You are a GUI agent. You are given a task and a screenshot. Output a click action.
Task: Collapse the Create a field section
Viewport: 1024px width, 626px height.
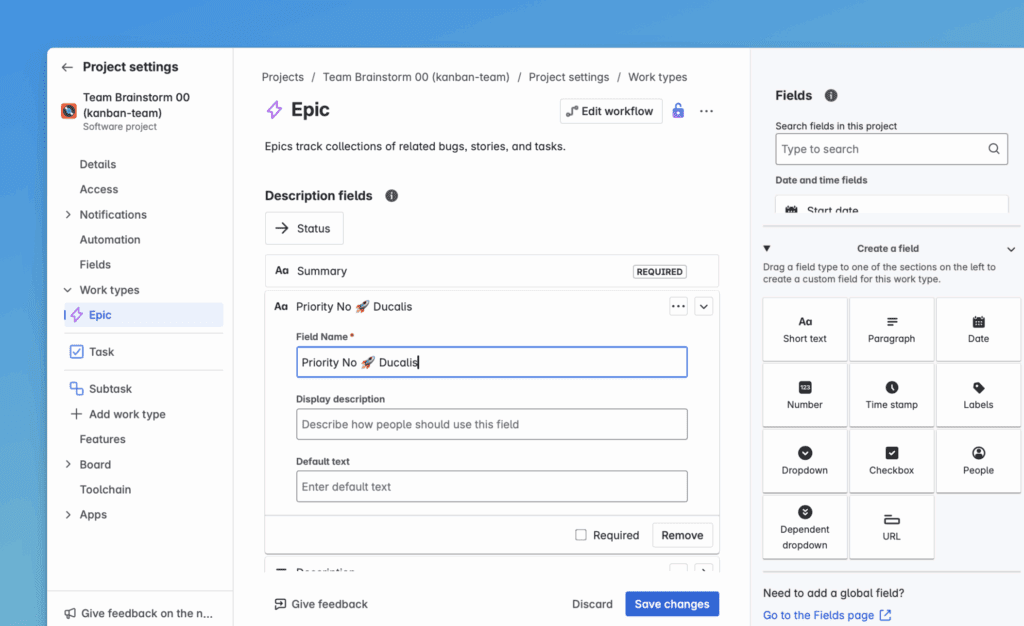pyautogui.click(x=1010, y=249)
